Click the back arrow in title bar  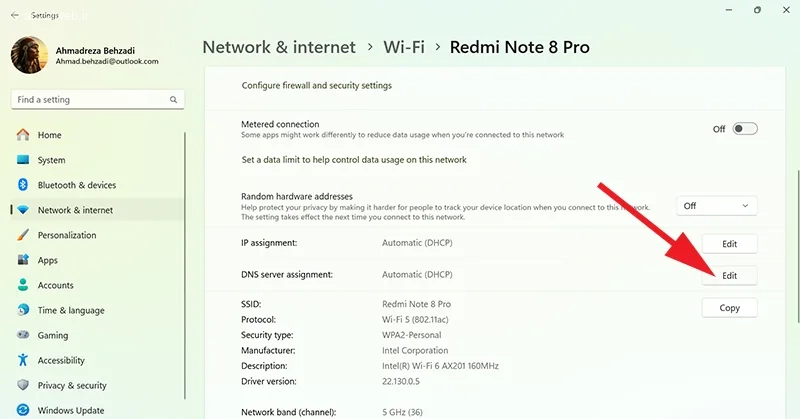[14, 15]
